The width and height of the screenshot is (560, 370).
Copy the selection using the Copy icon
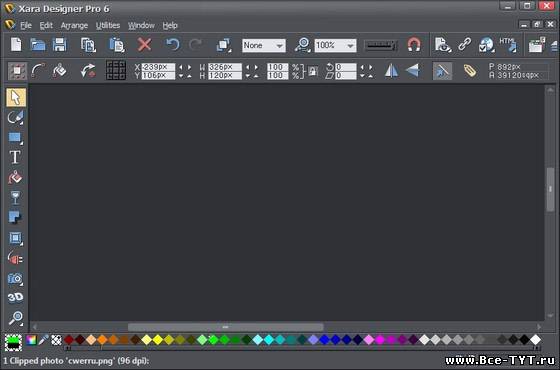(88, 45)
